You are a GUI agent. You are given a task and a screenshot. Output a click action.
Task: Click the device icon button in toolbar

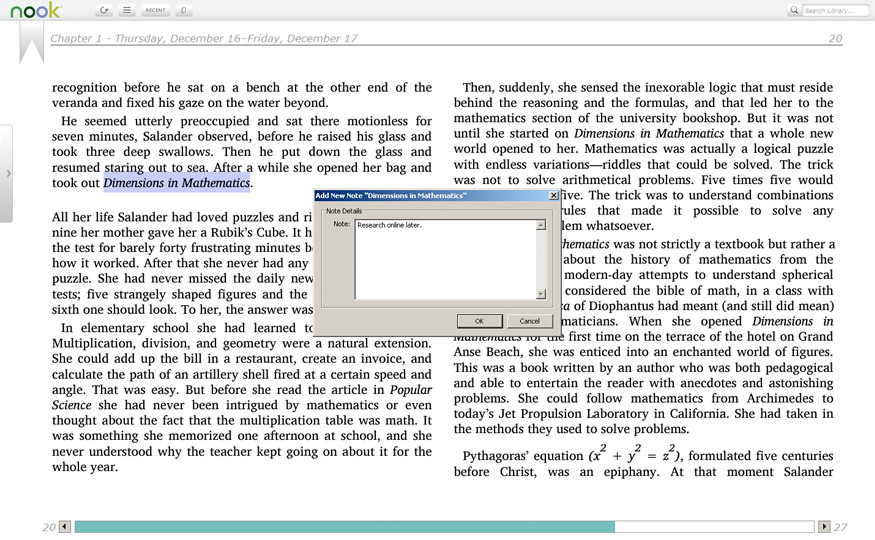(184, 10)
